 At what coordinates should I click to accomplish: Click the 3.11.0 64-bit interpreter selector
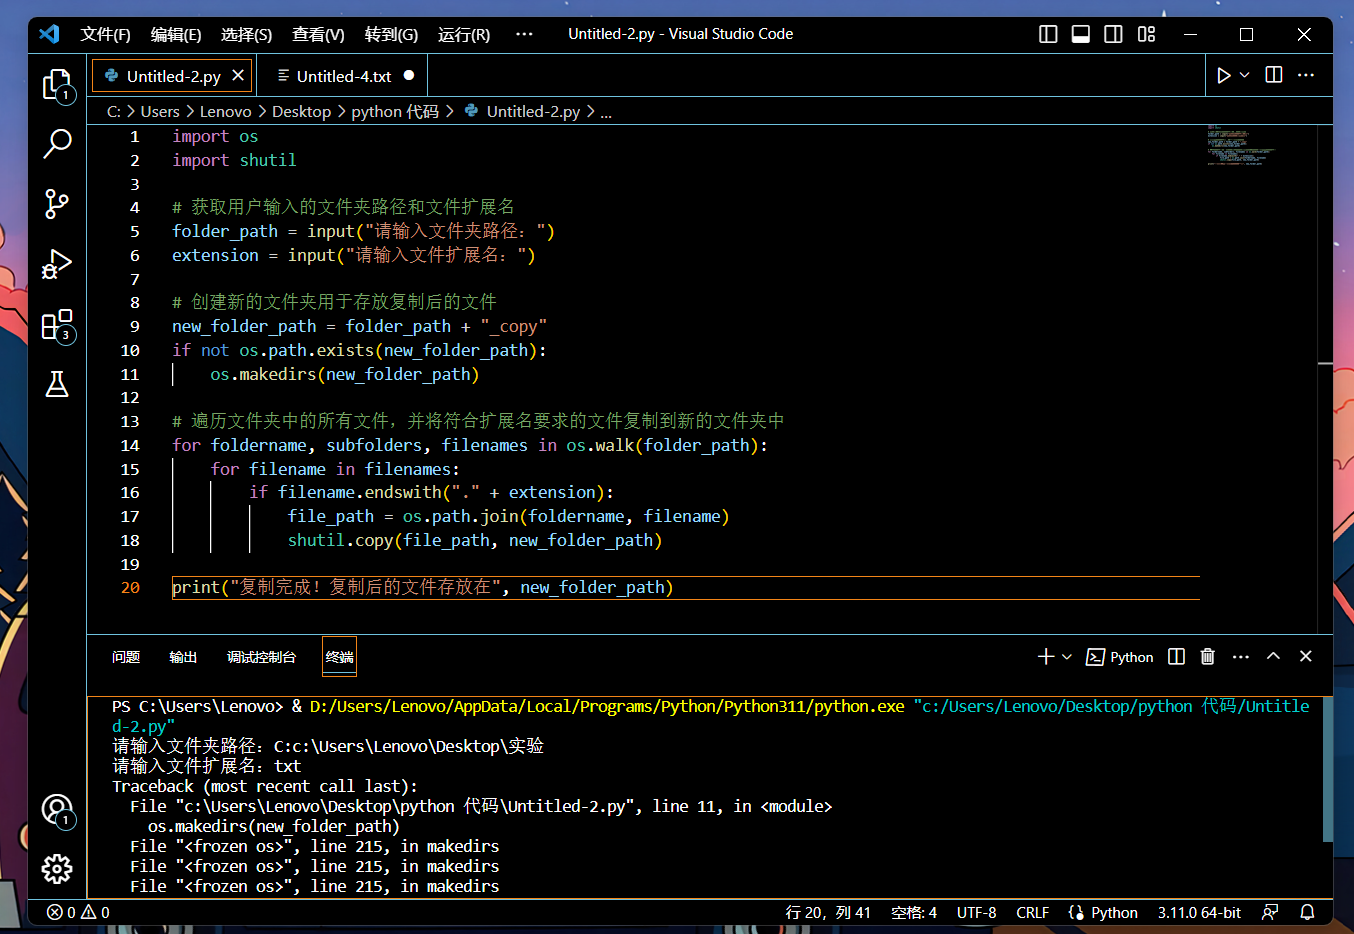point(1199,912)
